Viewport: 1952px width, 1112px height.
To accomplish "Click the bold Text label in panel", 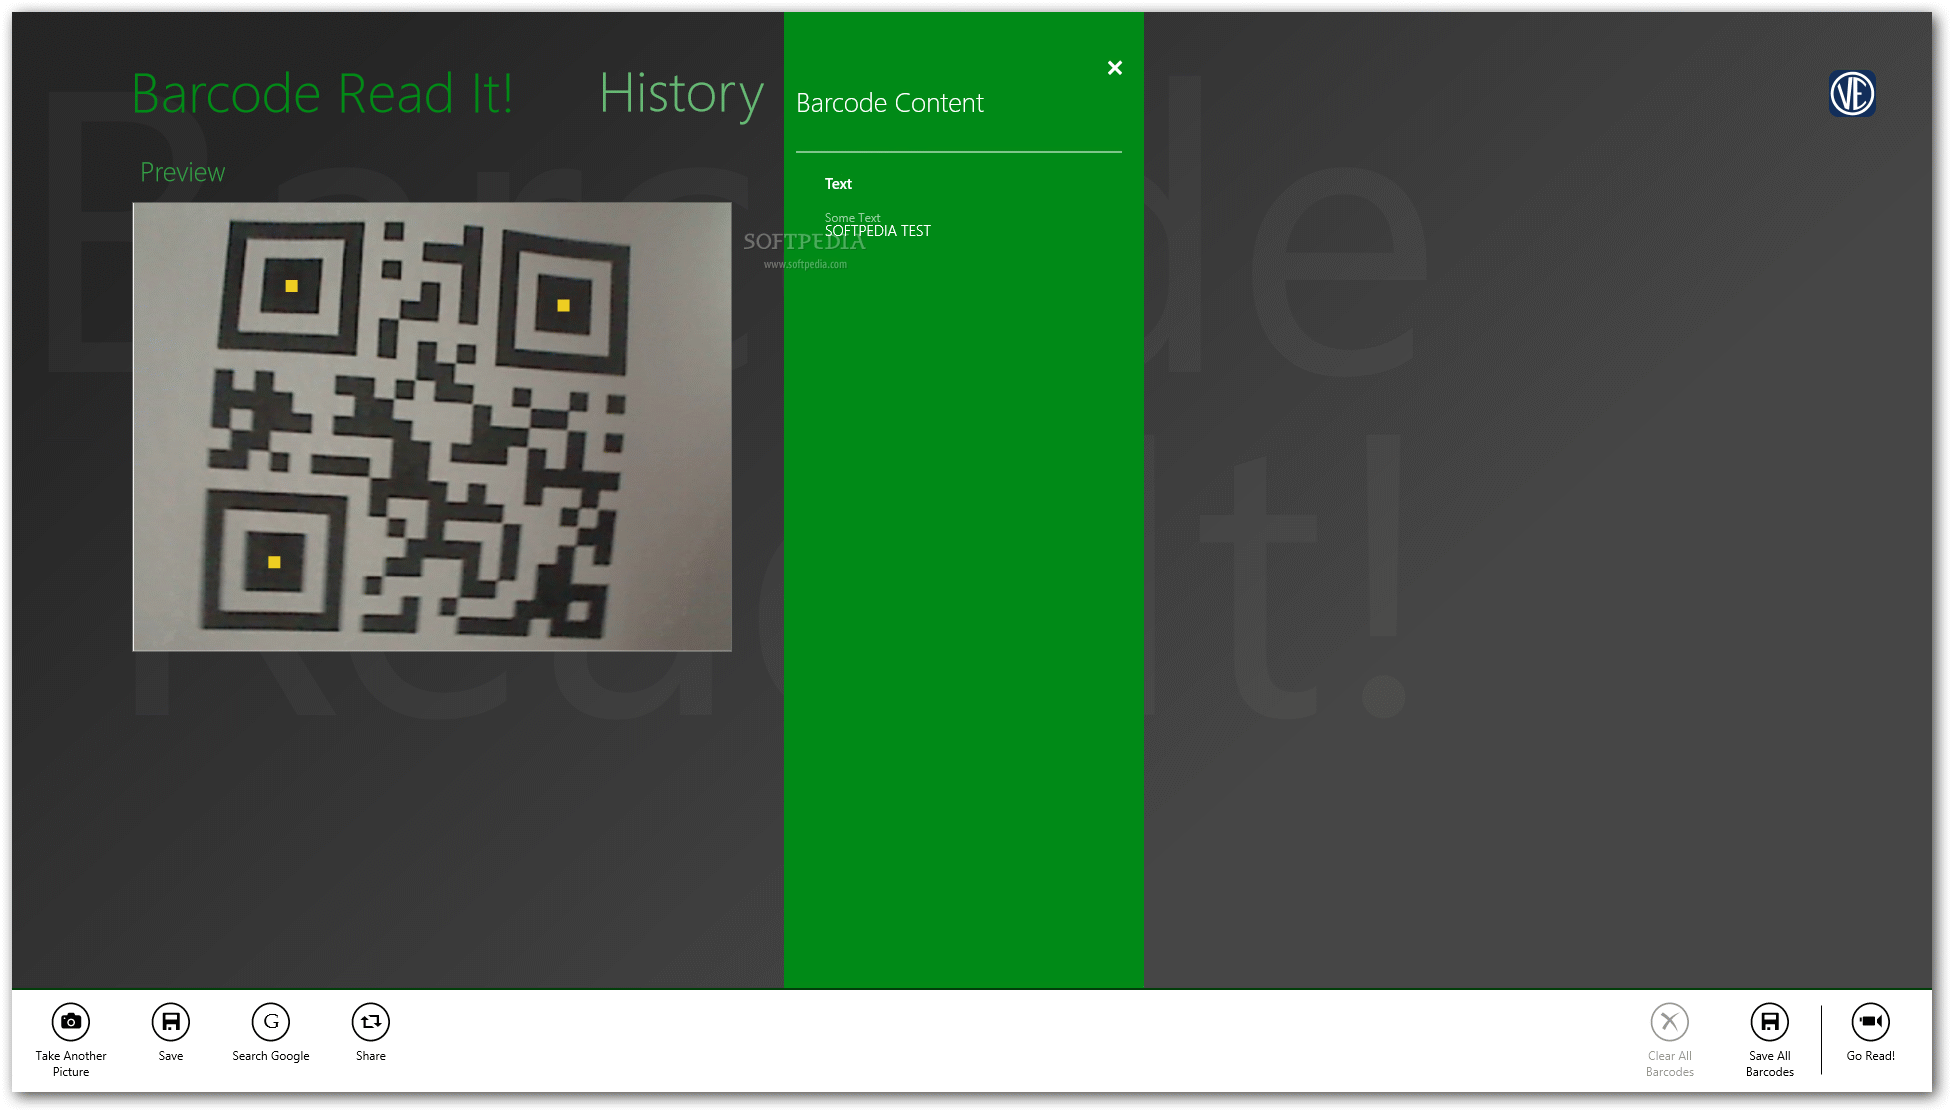I will [838, 184].
